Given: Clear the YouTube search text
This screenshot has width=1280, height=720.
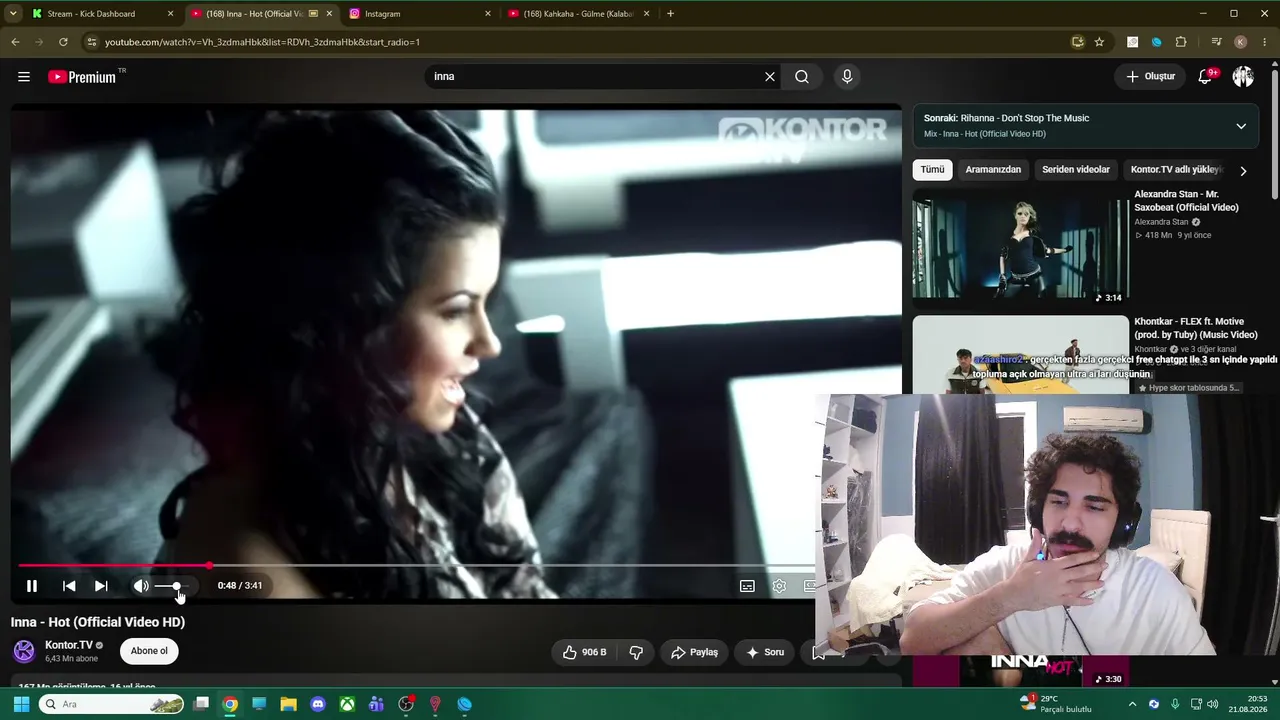Looking at the screenshot, I should (770, 77).
